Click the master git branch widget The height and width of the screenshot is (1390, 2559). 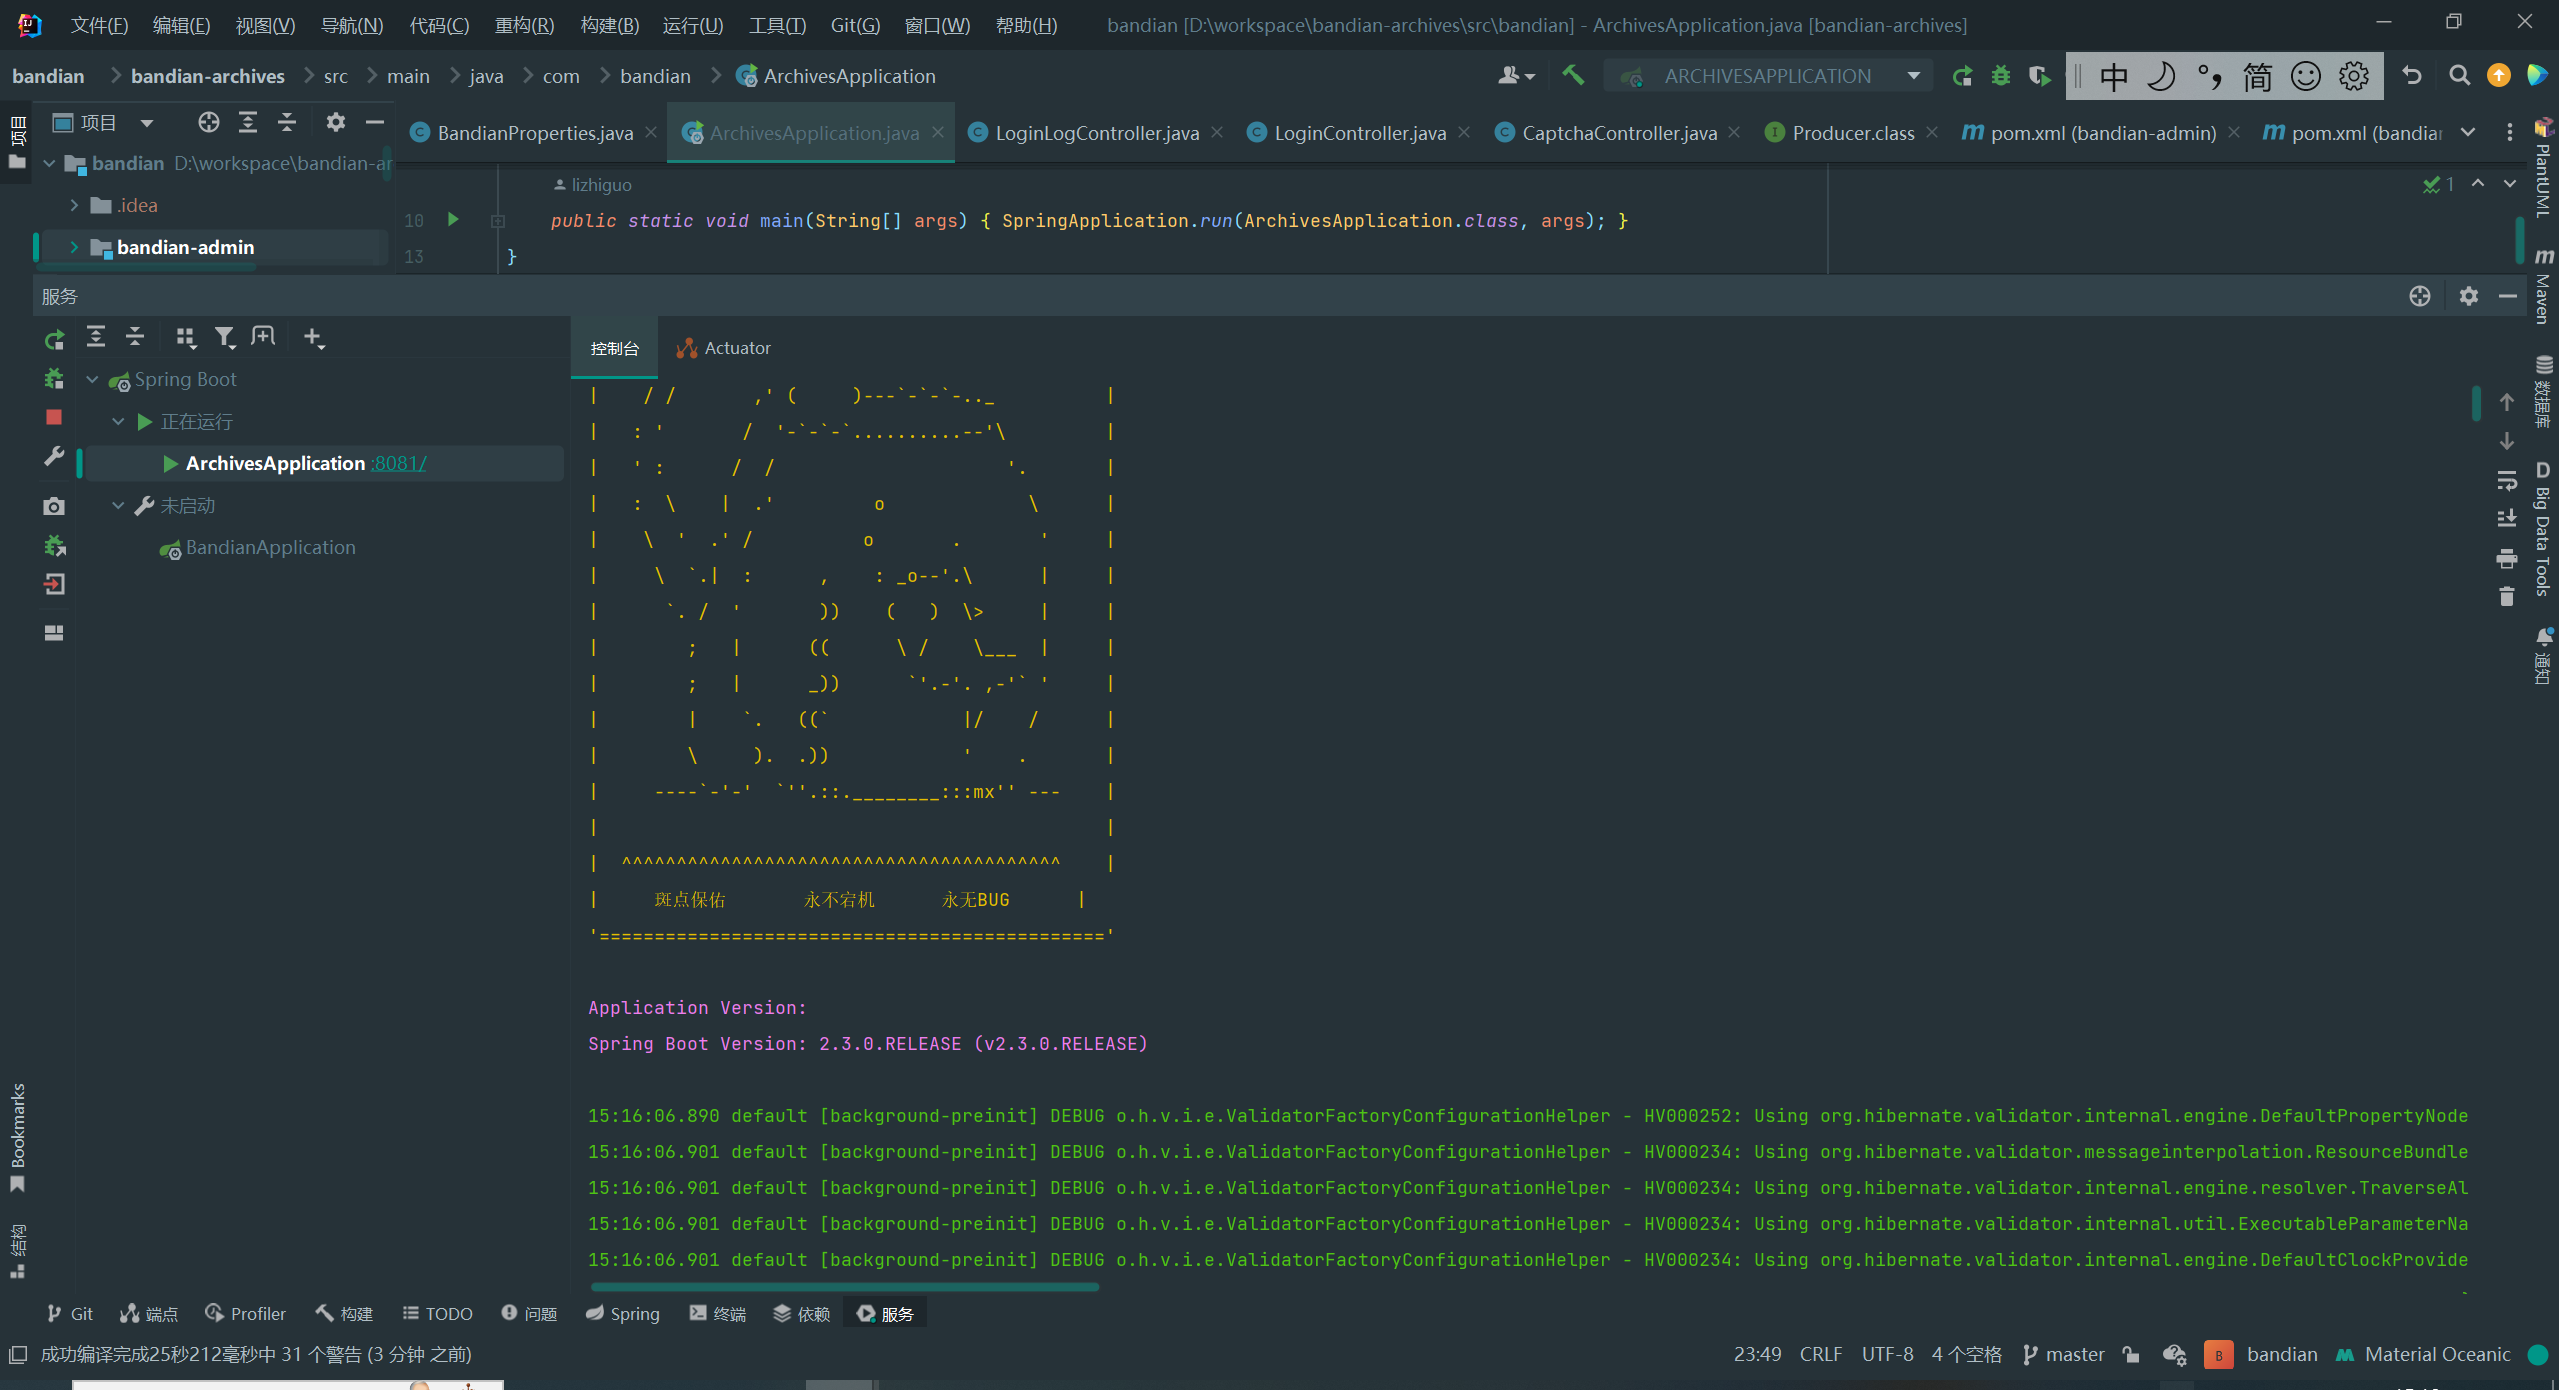coord(2063,1355)
